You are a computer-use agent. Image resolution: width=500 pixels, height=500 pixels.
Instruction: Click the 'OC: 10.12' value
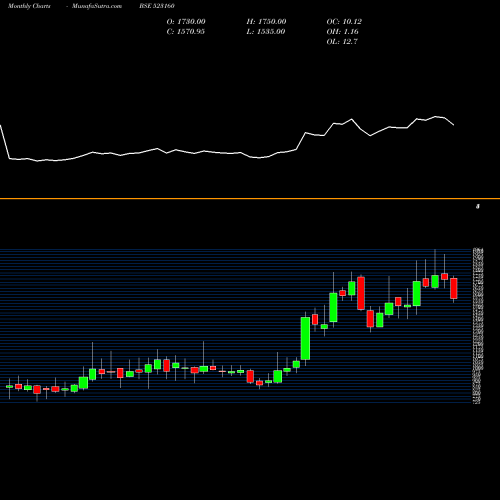click(x=344, y=22)
